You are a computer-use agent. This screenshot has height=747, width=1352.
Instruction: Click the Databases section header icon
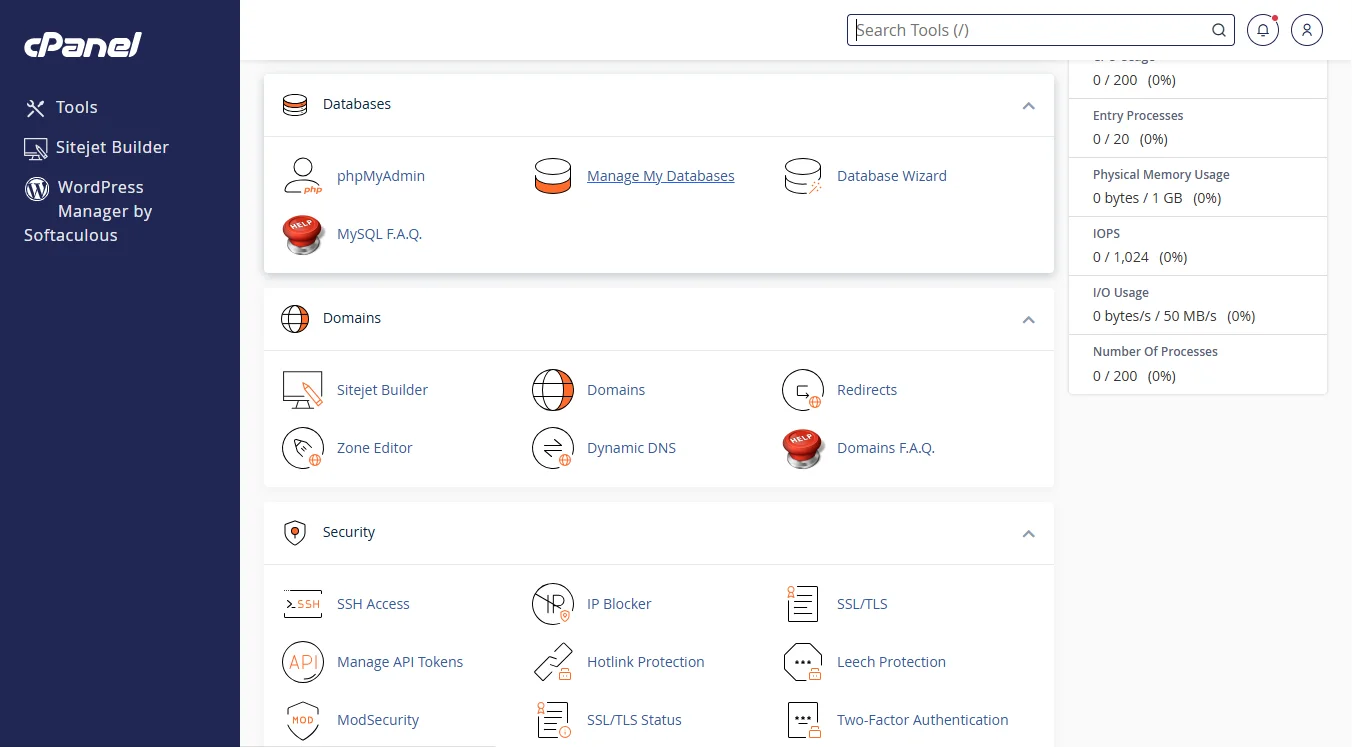(x=295, y=105)
